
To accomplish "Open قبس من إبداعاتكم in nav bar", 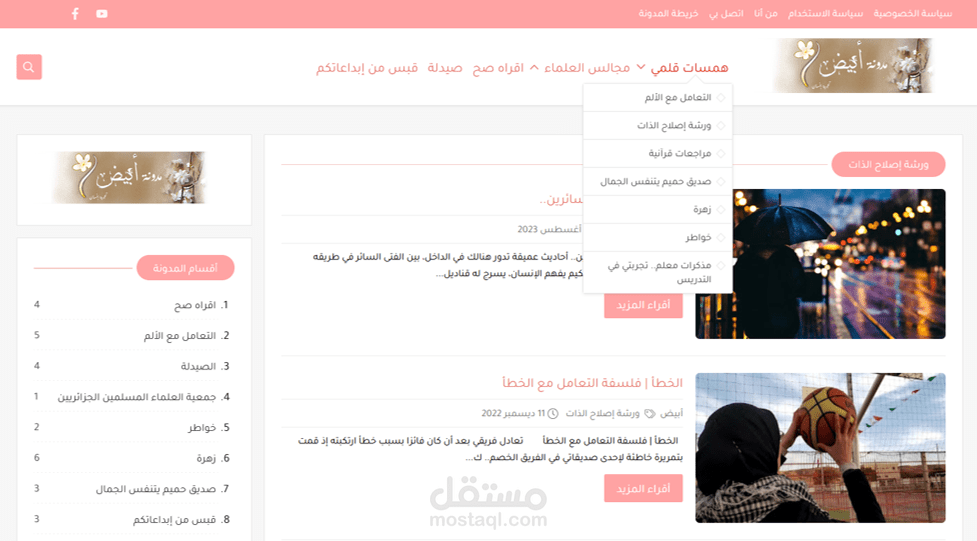I will tap(367, 67).
